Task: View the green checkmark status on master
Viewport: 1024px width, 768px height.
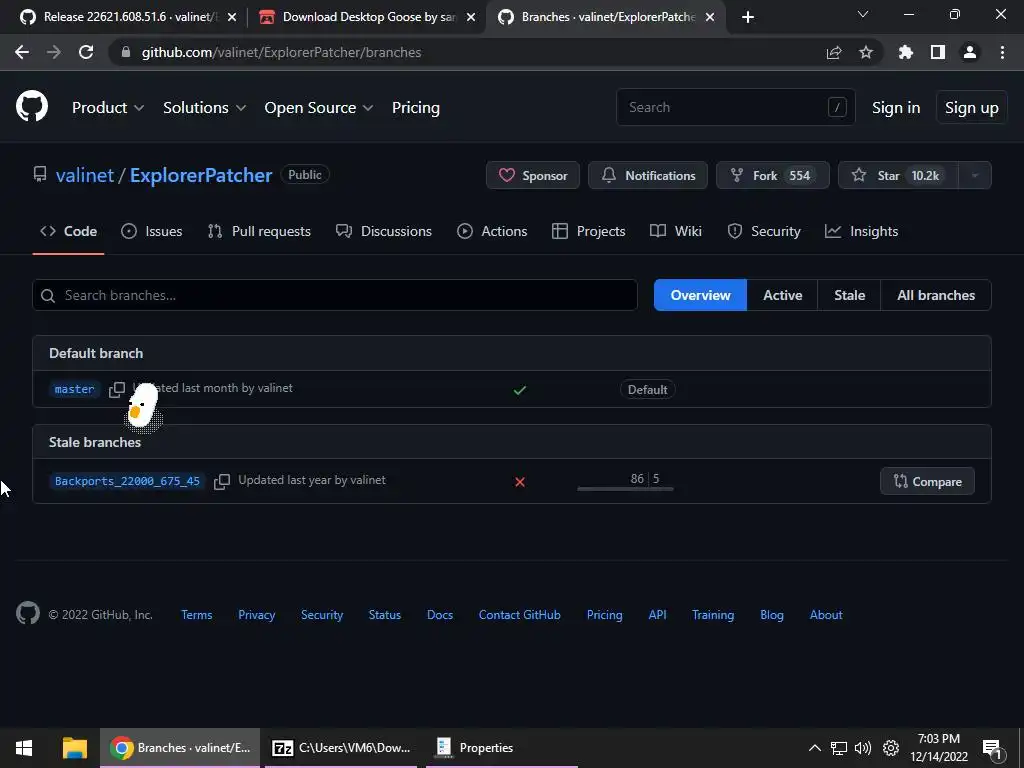Action: pos(520,390)
